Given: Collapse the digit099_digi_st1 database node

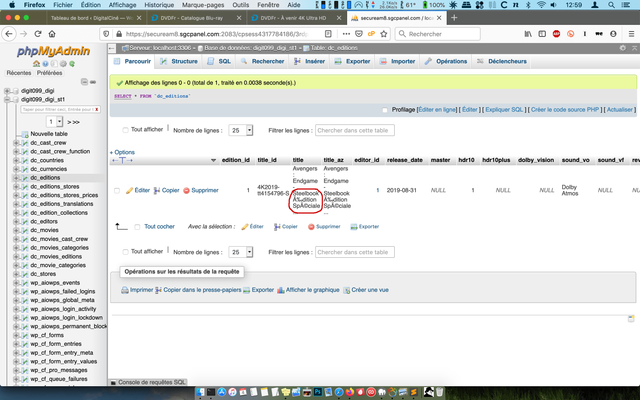Looking at the screenshot, I should tap(7, 99).
